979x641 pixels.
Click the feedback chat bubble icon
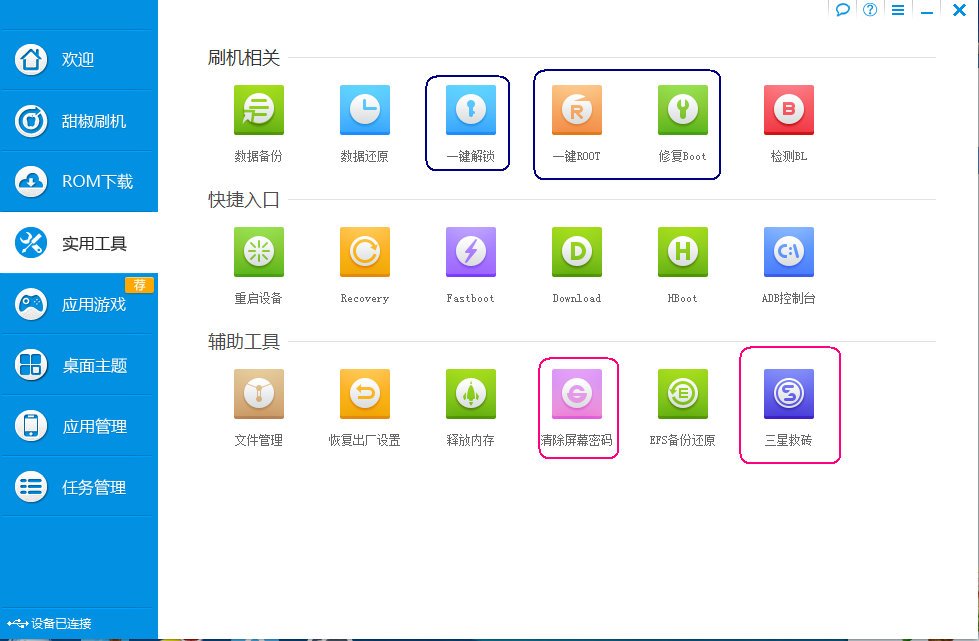click(x=842, y=9)
